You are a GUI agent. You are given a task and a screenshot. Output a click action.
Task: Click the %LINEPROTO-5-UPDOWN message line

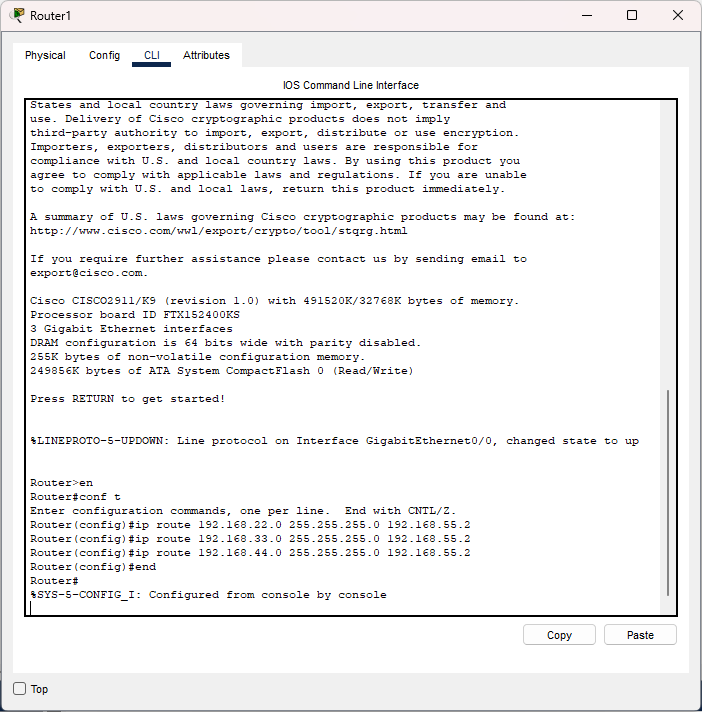pyautogui.click(x=335, y=441)
